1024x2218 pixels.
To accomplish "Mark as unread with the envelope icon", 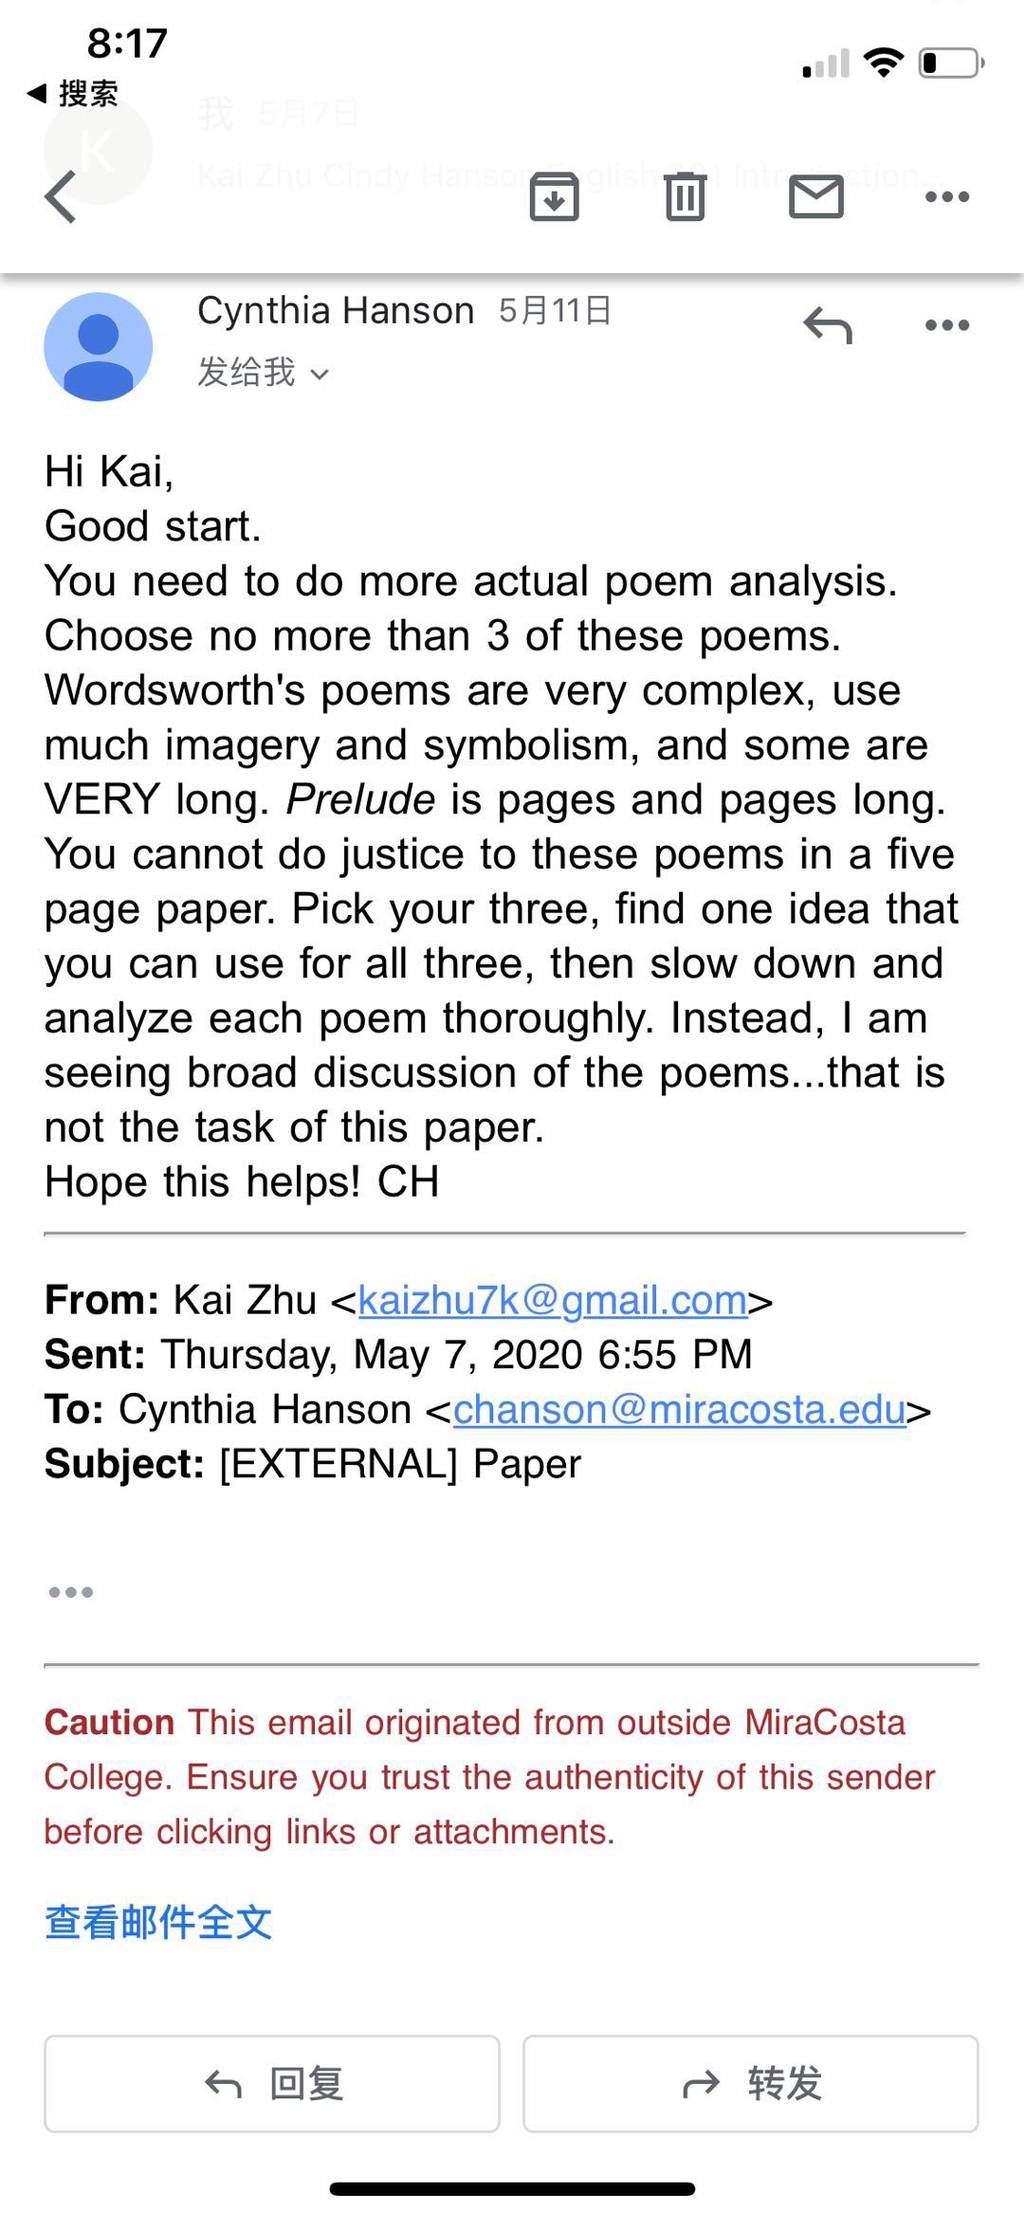I will (x=816, y=196).
